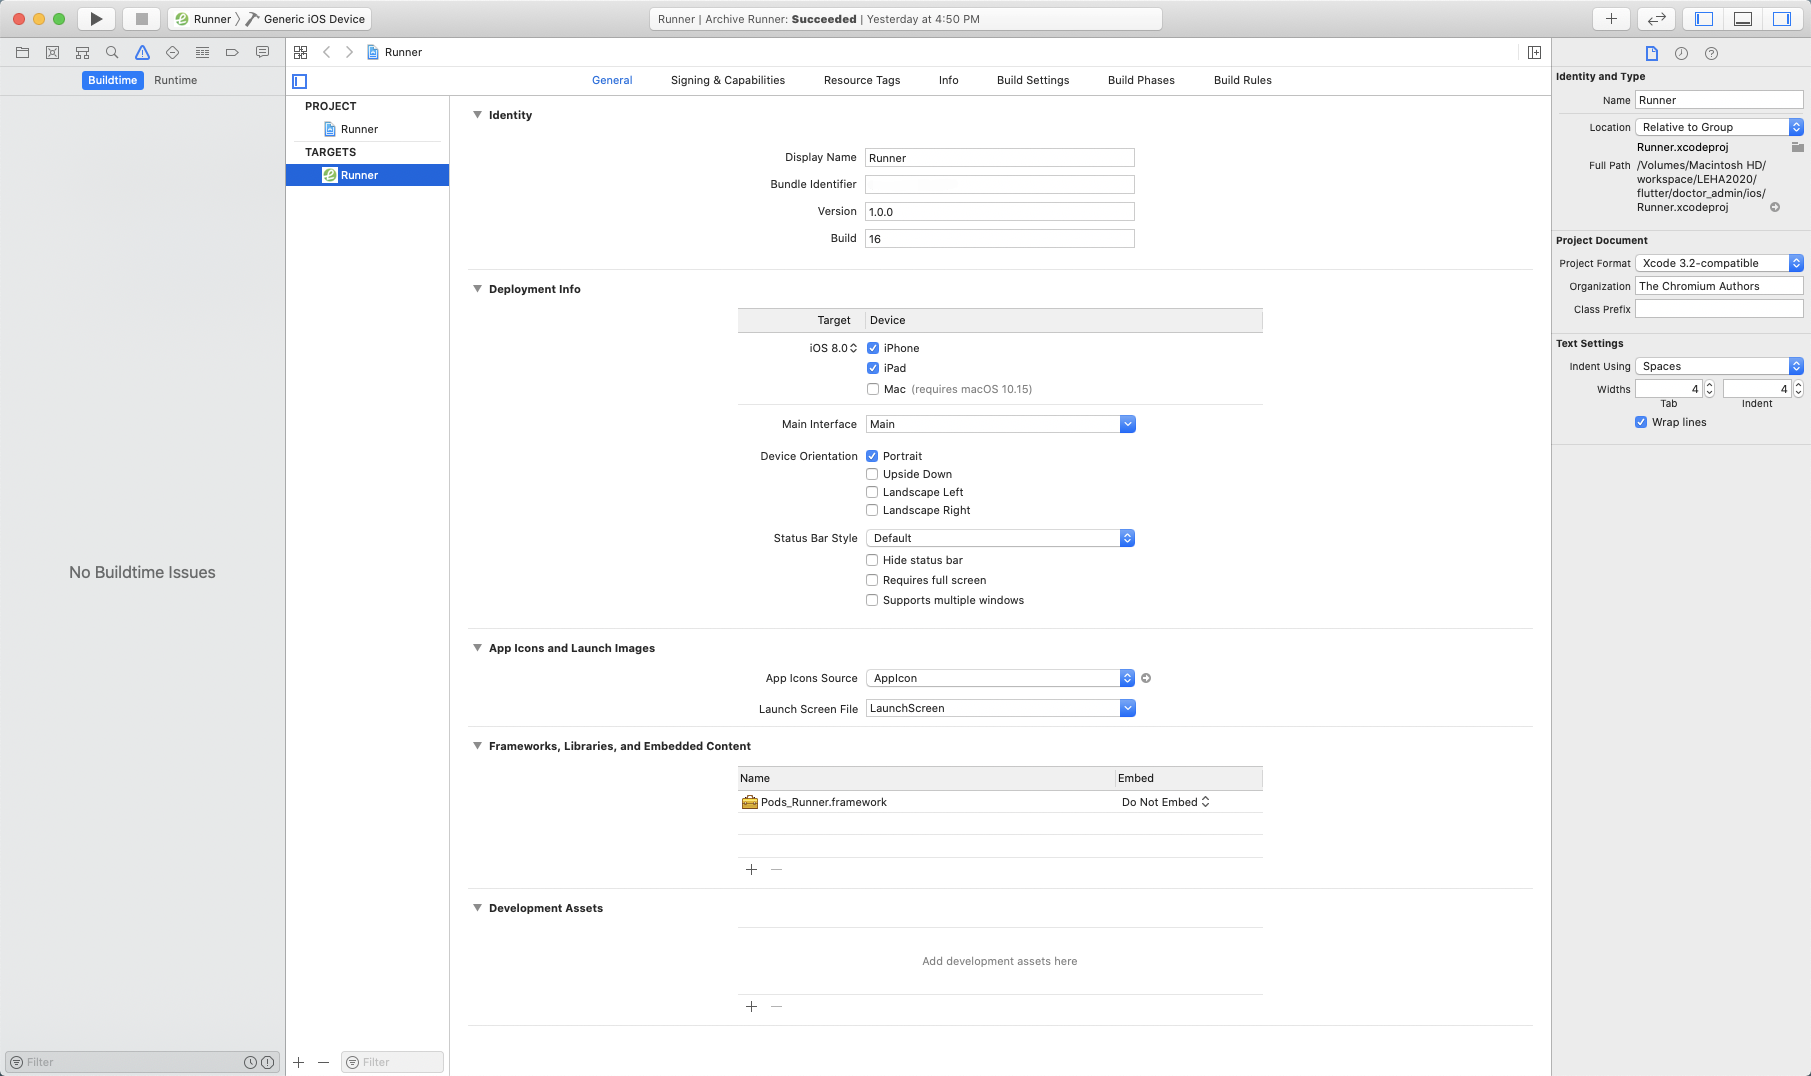Toggle the right inspector panel button

(1782, 19)
